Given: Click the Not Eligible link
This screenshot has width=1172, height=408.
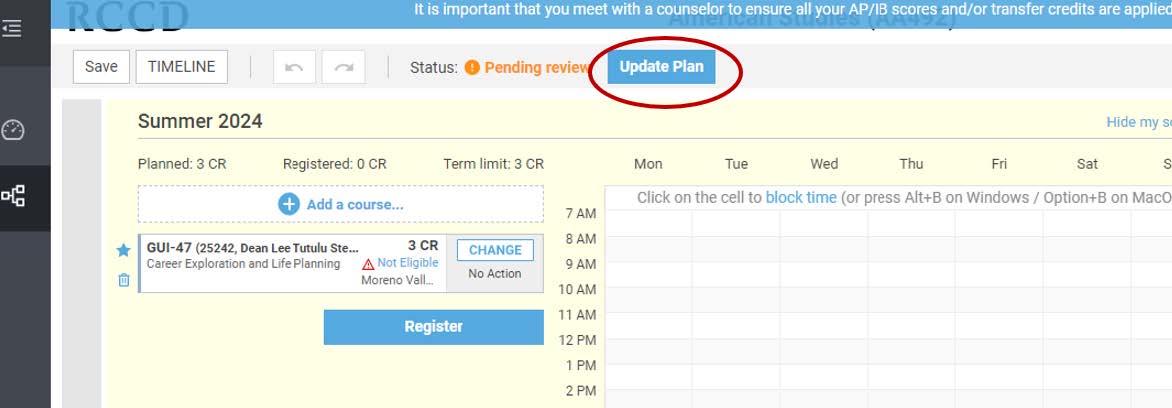Looking at the screenshot, I should click(407, 263).
